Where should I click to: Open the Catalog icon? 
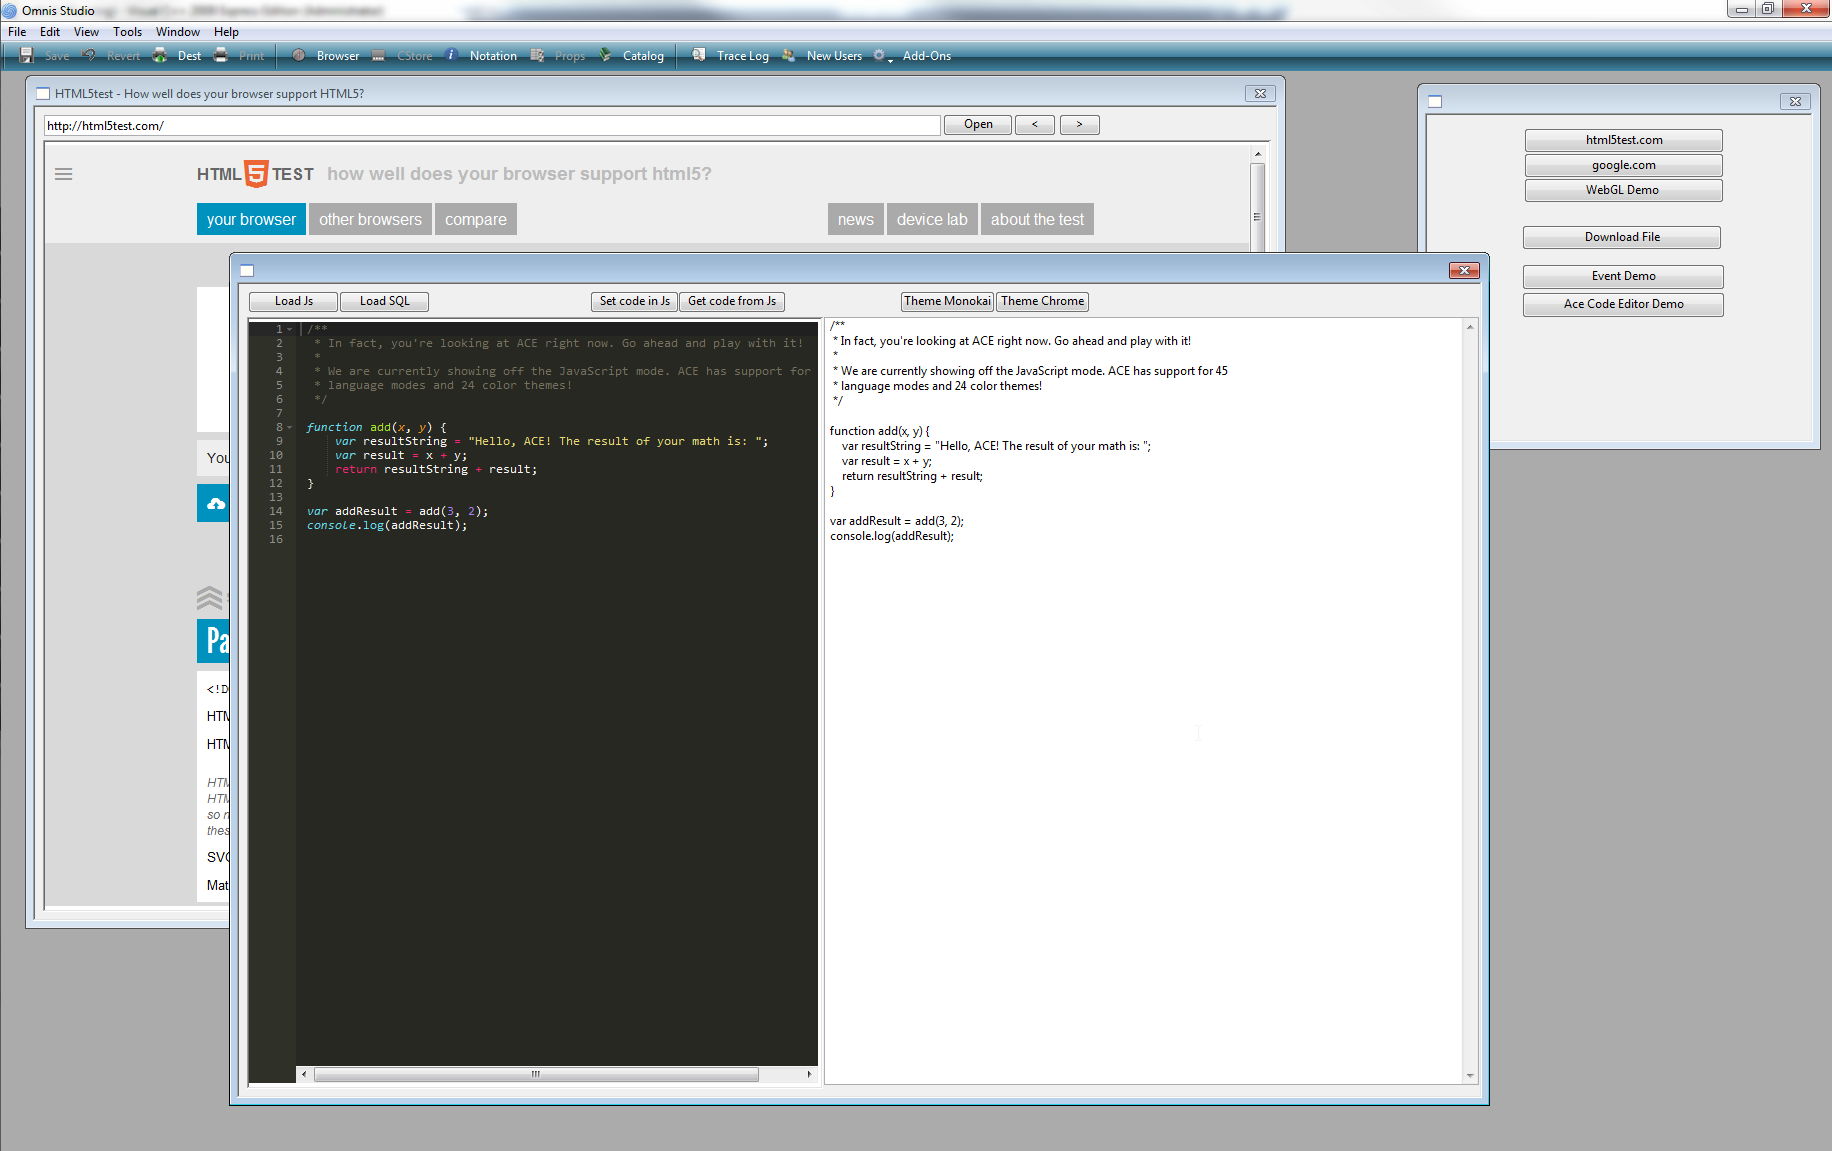605,56
